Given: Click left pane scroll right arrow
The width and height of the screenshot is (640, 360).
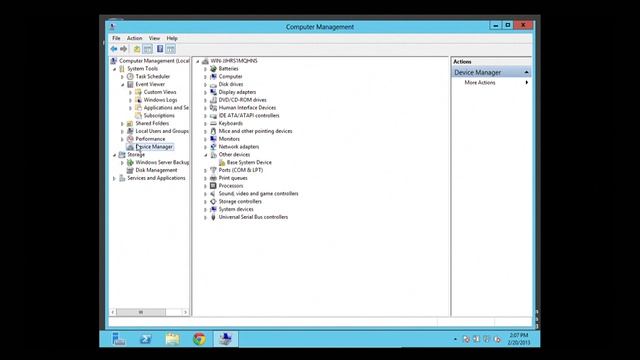Looking at the screenshot, I should [185, 312].
